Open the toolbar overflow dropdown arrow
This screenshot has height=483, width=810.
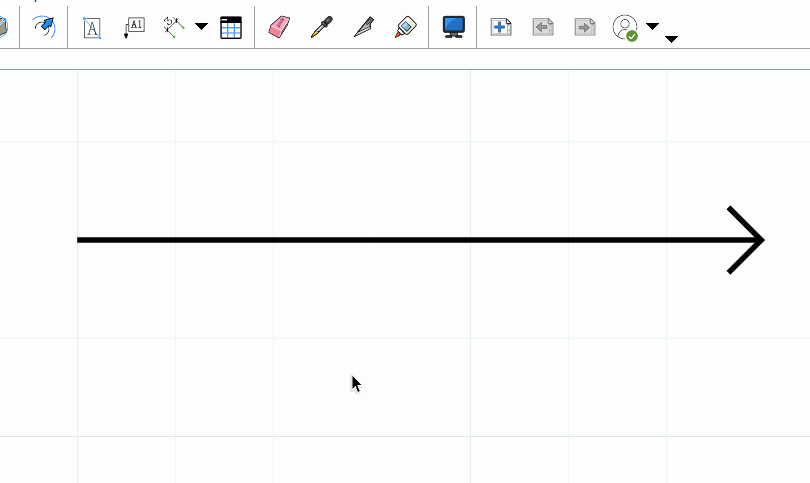point(671,39)
